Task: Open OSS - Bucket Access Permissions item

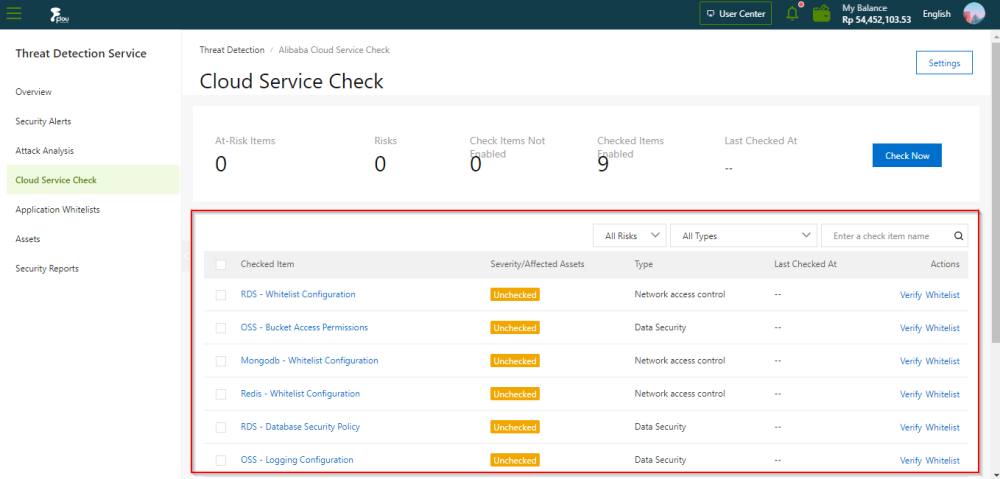Action: [304, 327]
